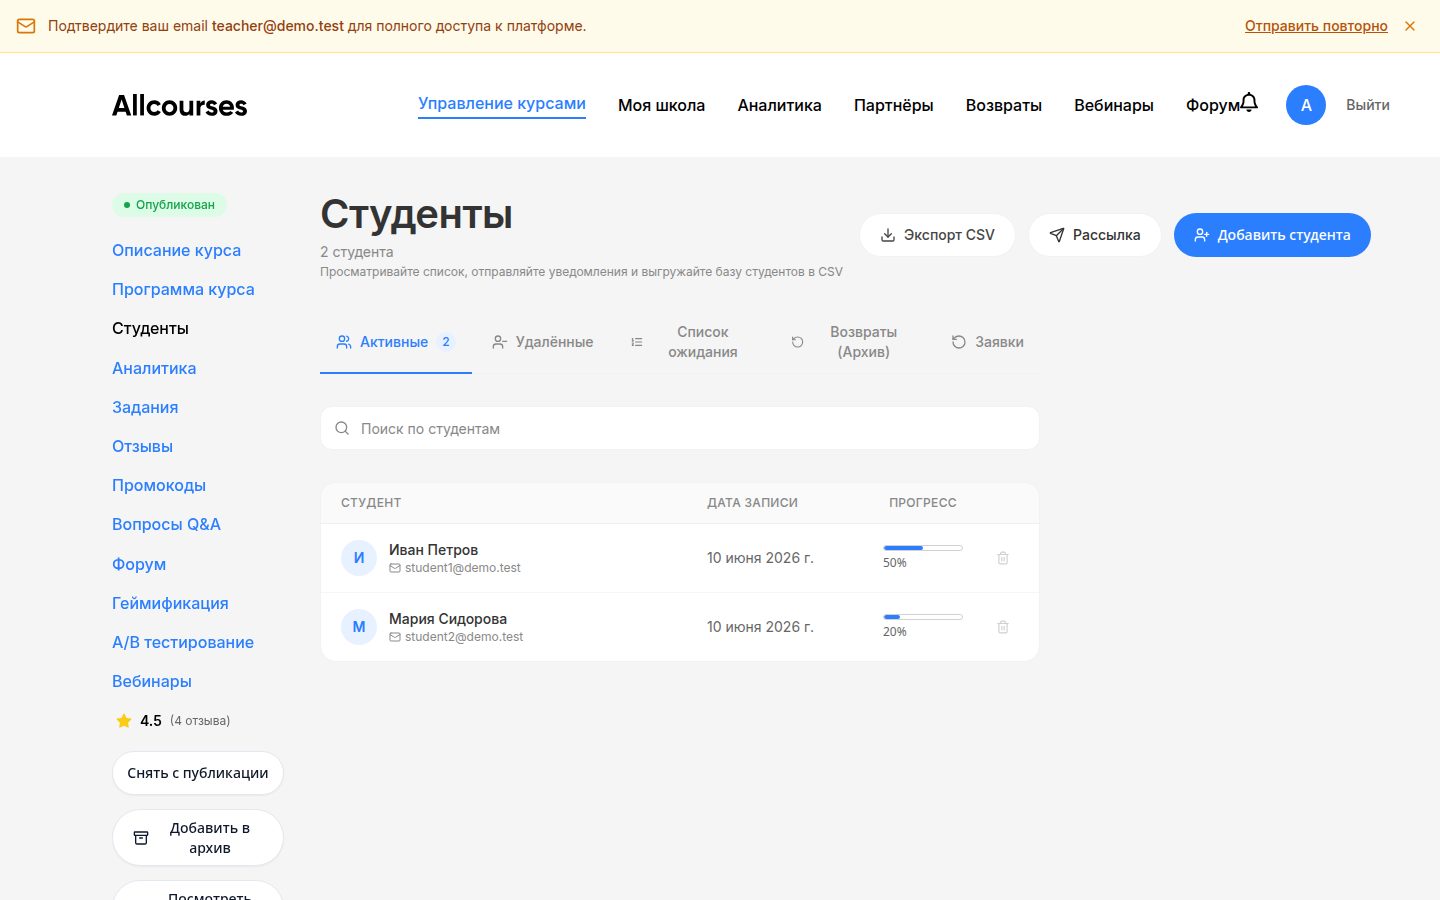Click Добавить в архив button
Viewport: 1440px width, 900px height.
[198, 838]
